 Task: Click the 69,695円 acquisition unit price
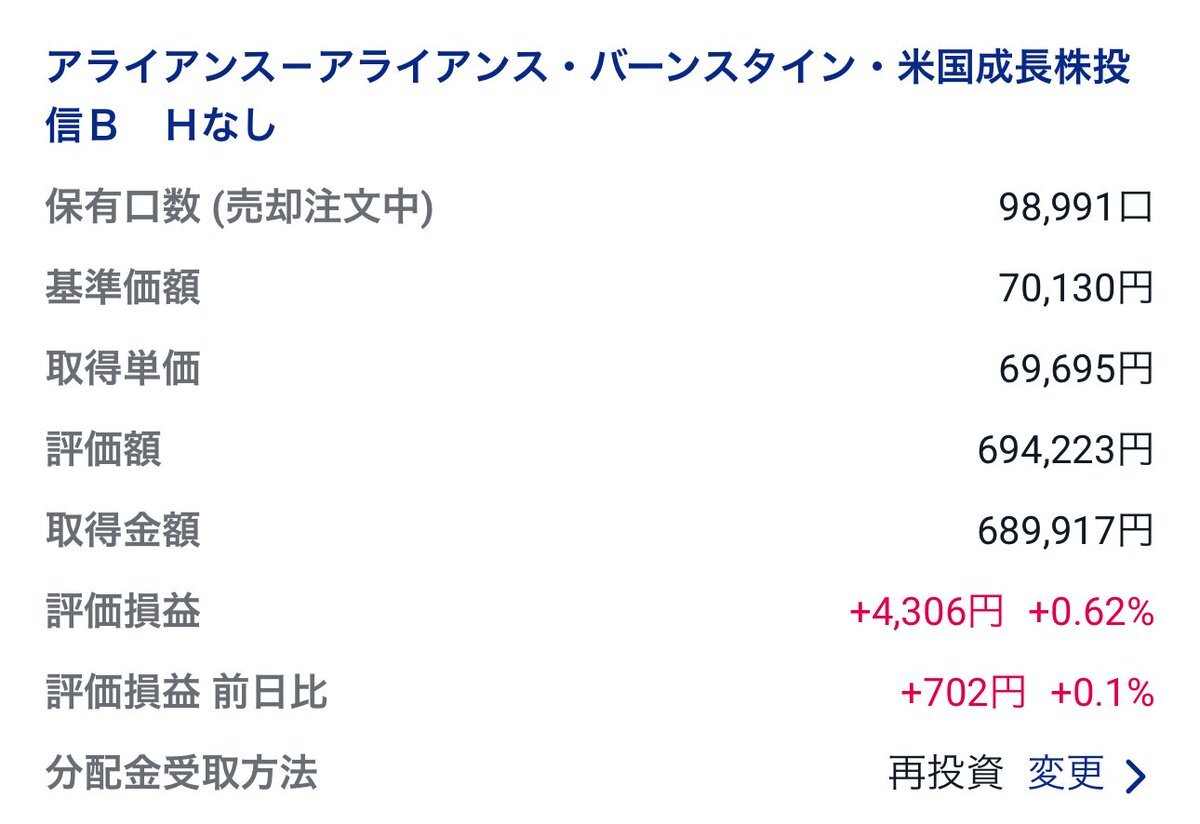point(1076,369)
